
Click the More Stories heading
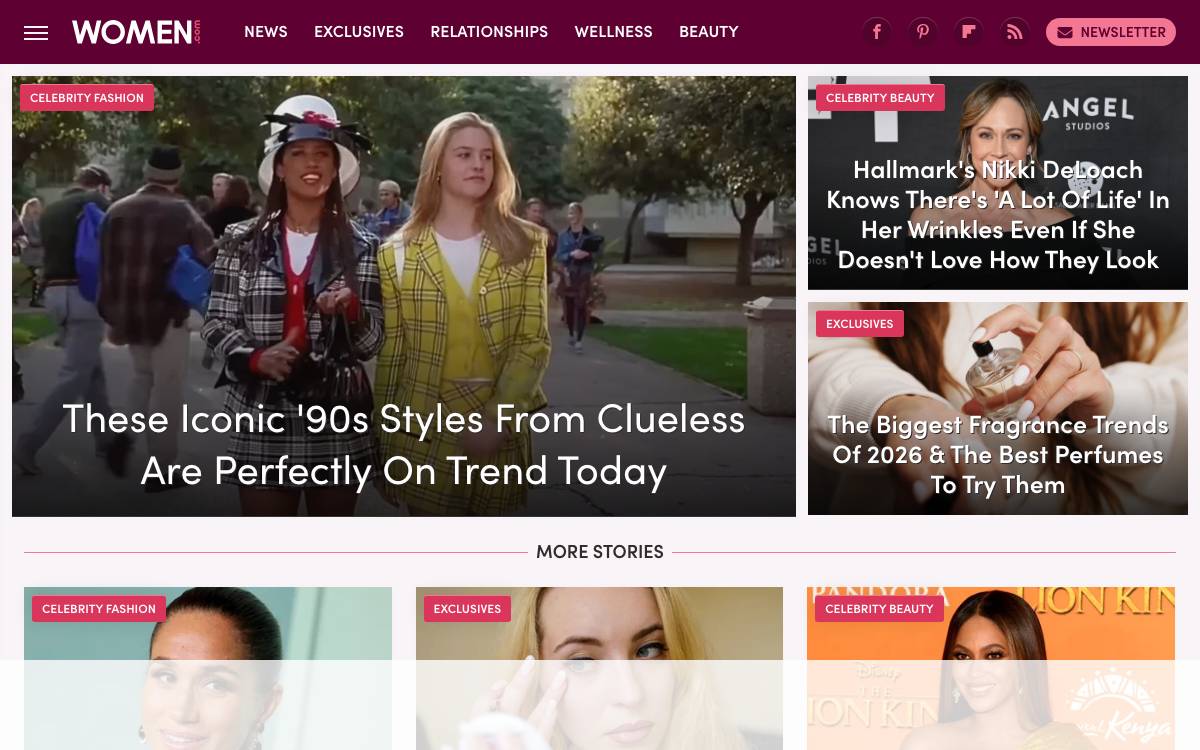(x=600, y=551)
